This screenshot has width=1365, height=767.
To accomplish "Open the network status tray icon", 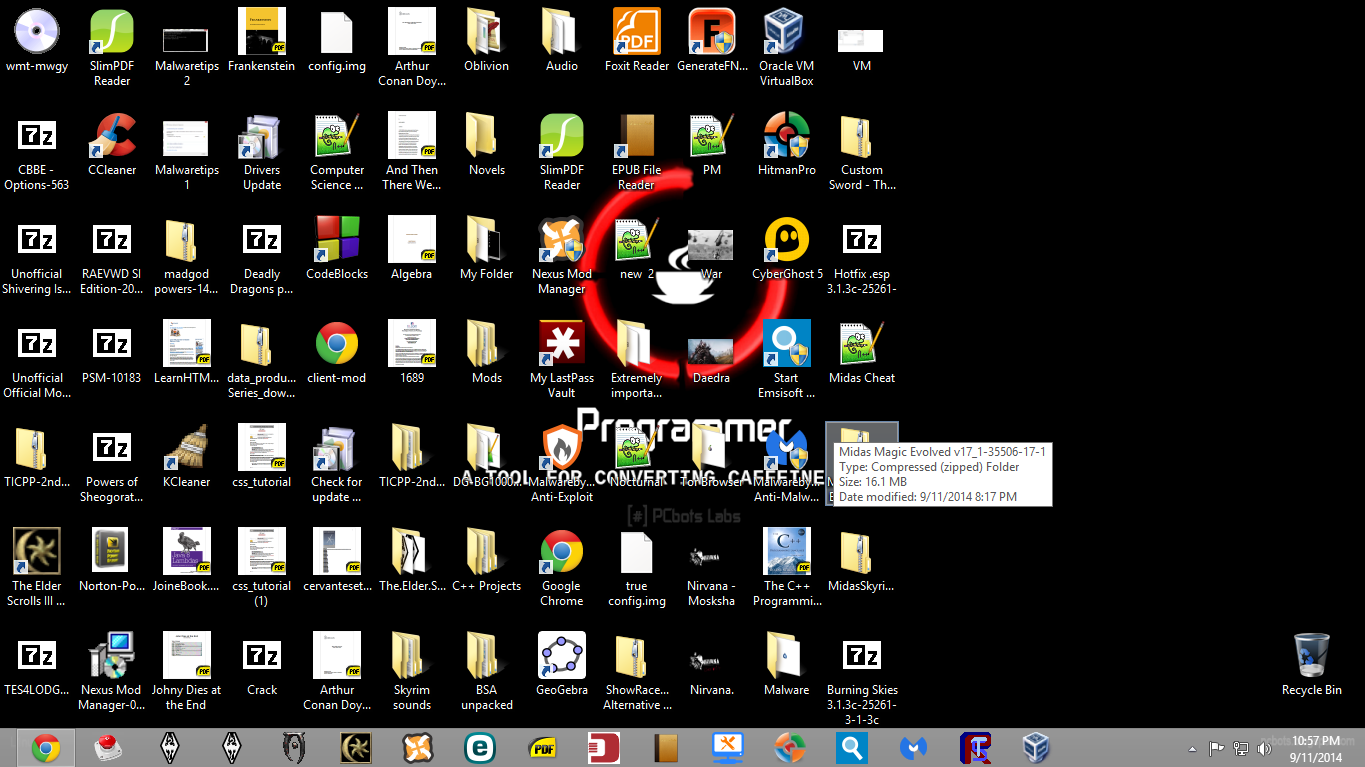I will (x=1240, y=748).
